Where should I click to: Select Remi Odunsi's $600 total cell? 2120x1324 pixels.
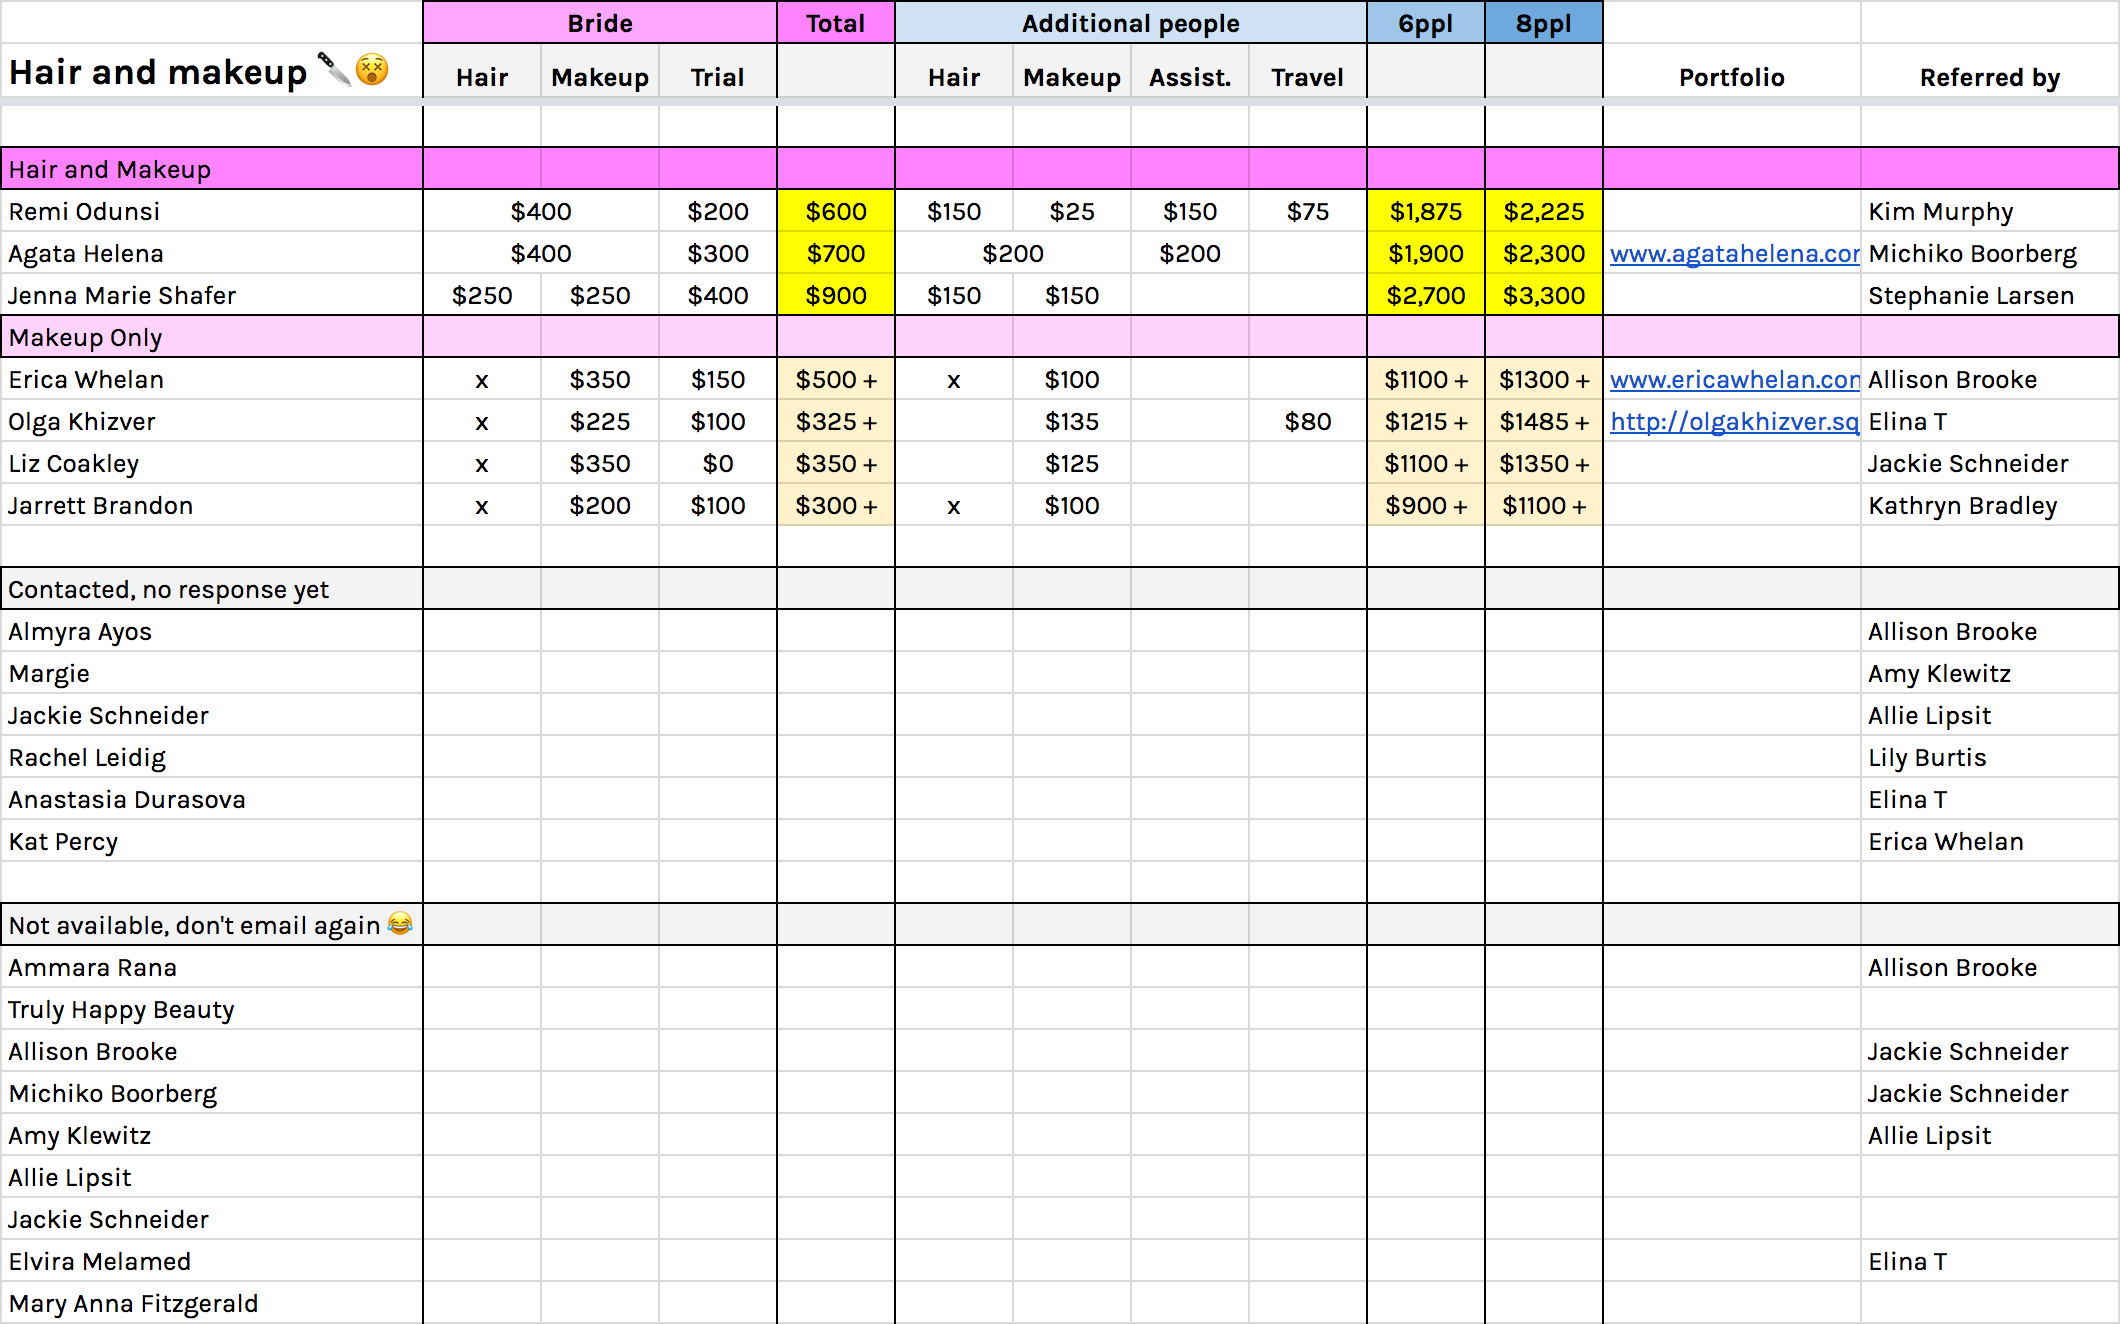tap(836, 212)
